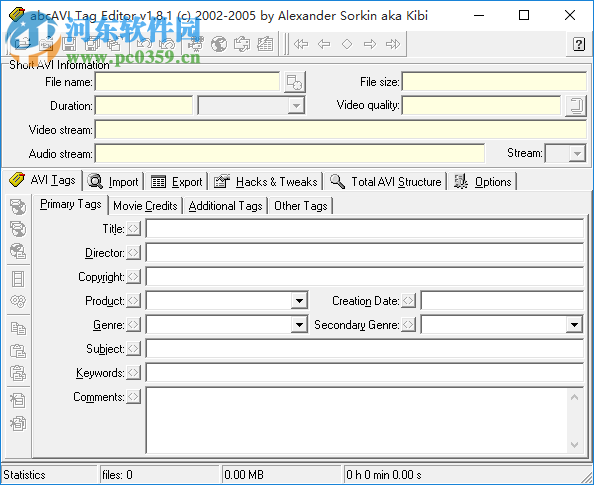Click inside the Comments text area
Screen dimensions: 594x485
(356, 421)
